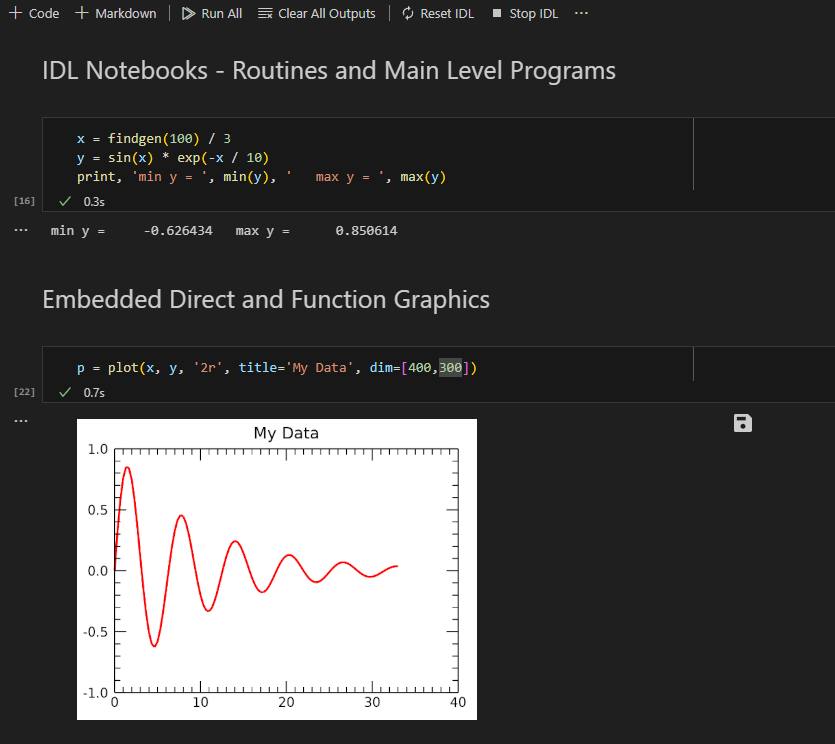835x744 pixels.
Task: Click the green checkmark of cell 16
Action: [x=65, y=201]
